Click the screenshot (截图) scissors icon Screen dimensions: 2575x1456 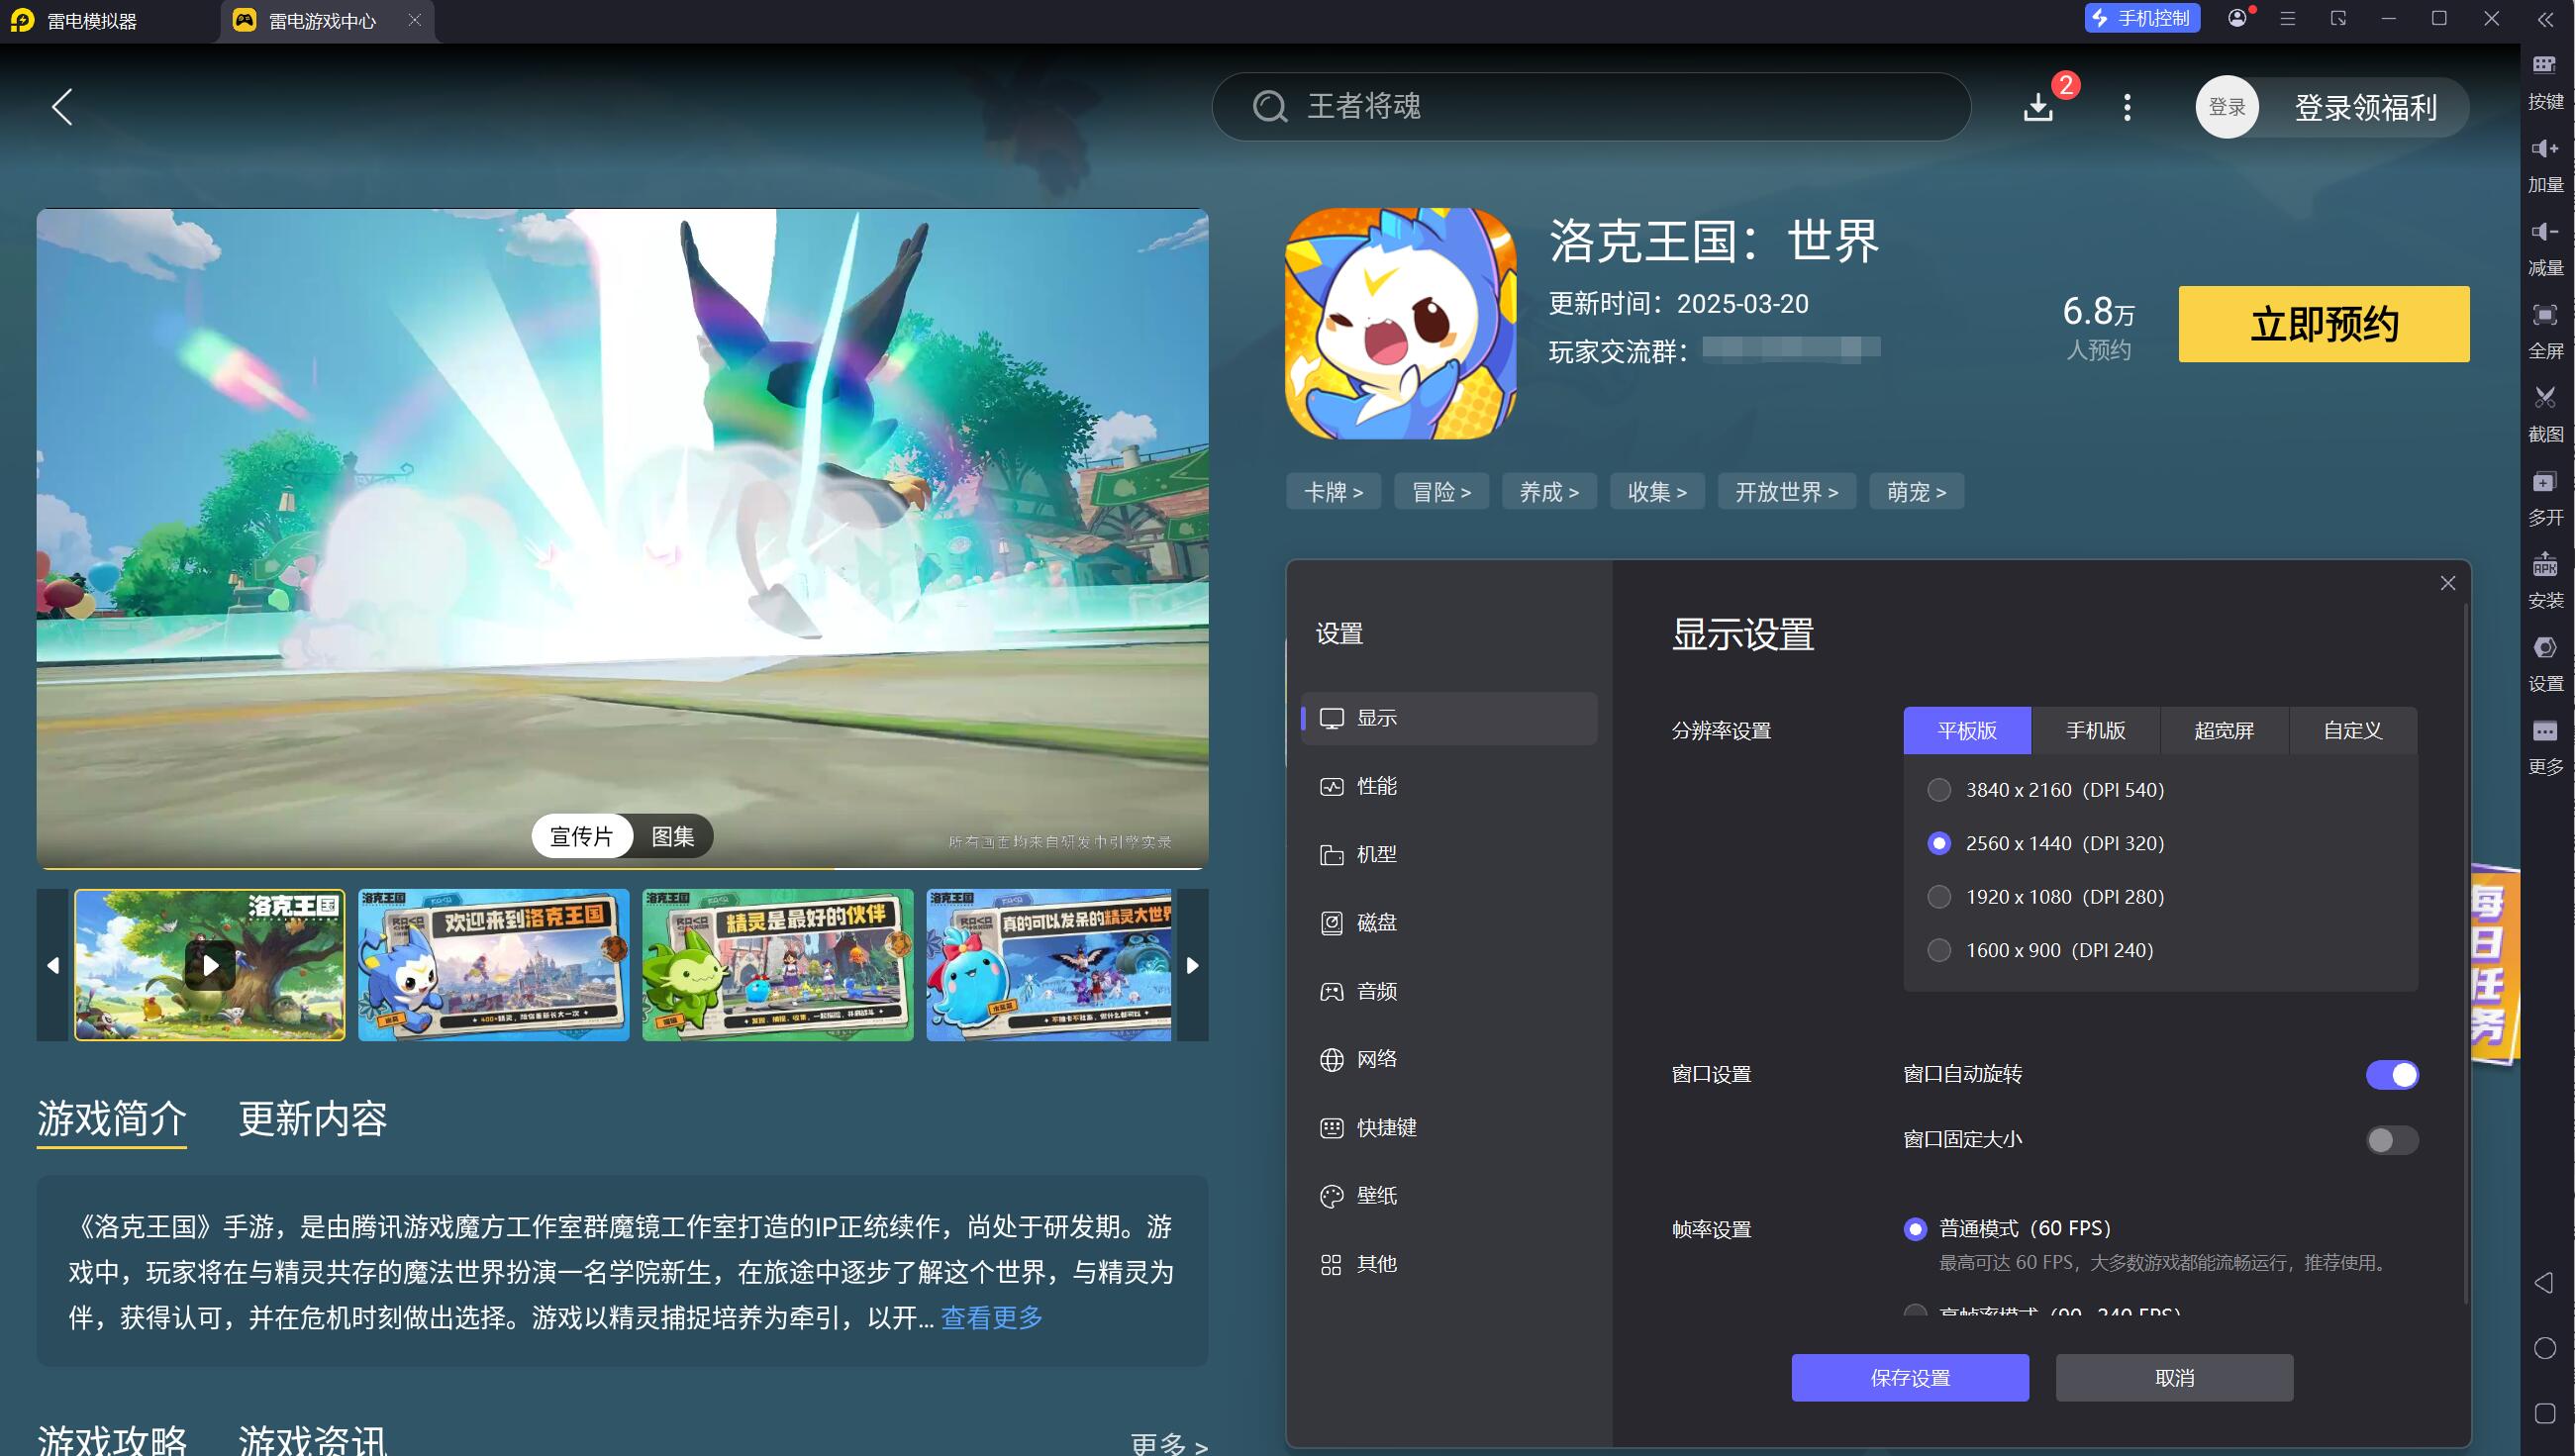pos(2544,399)
